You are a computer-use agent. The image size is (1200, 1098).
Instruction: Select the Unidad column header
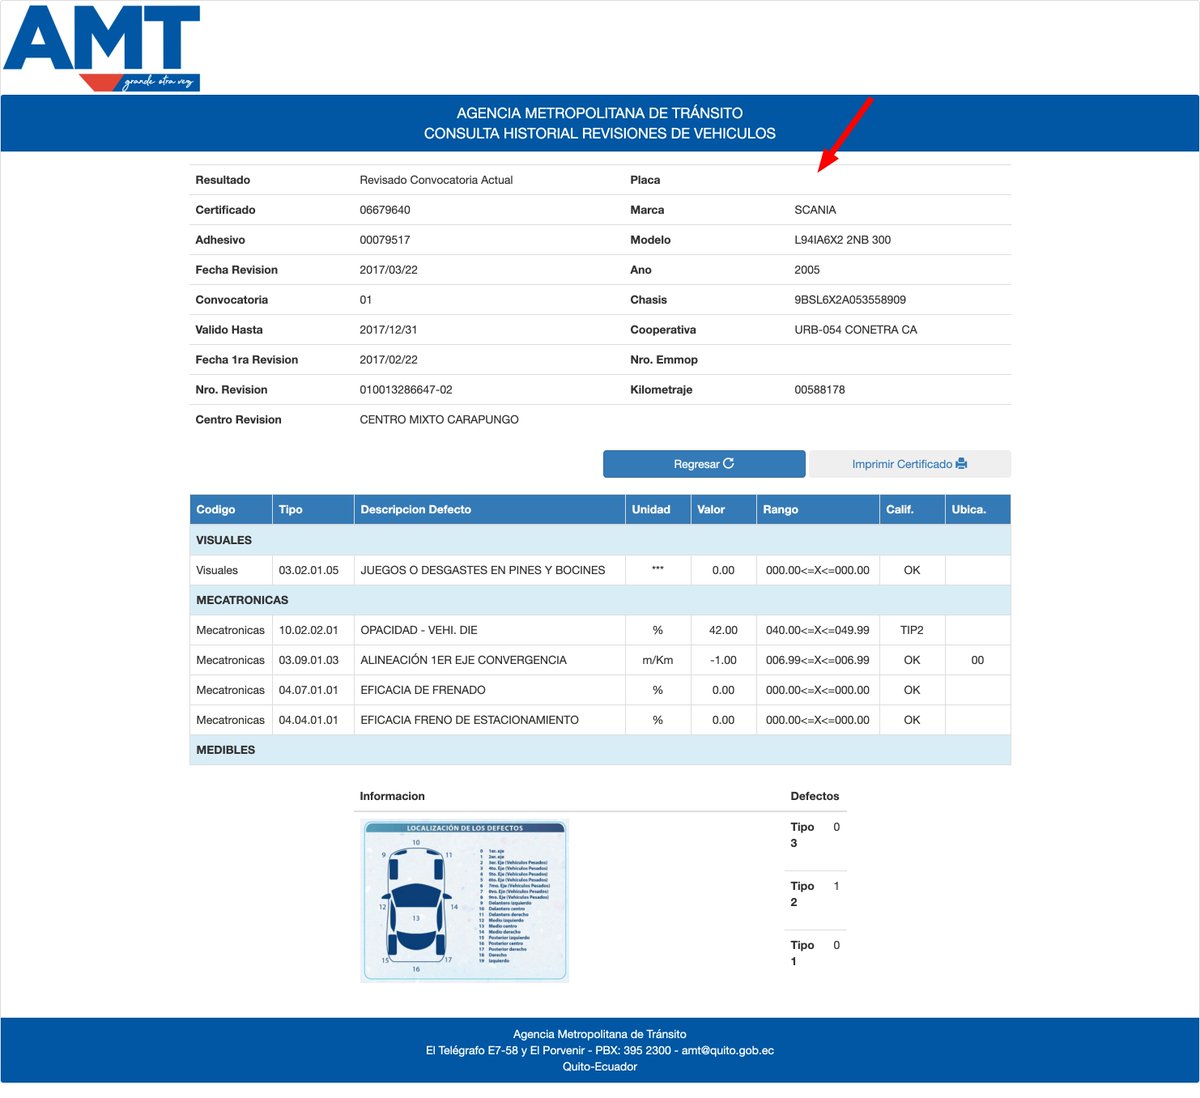[658, 510]
